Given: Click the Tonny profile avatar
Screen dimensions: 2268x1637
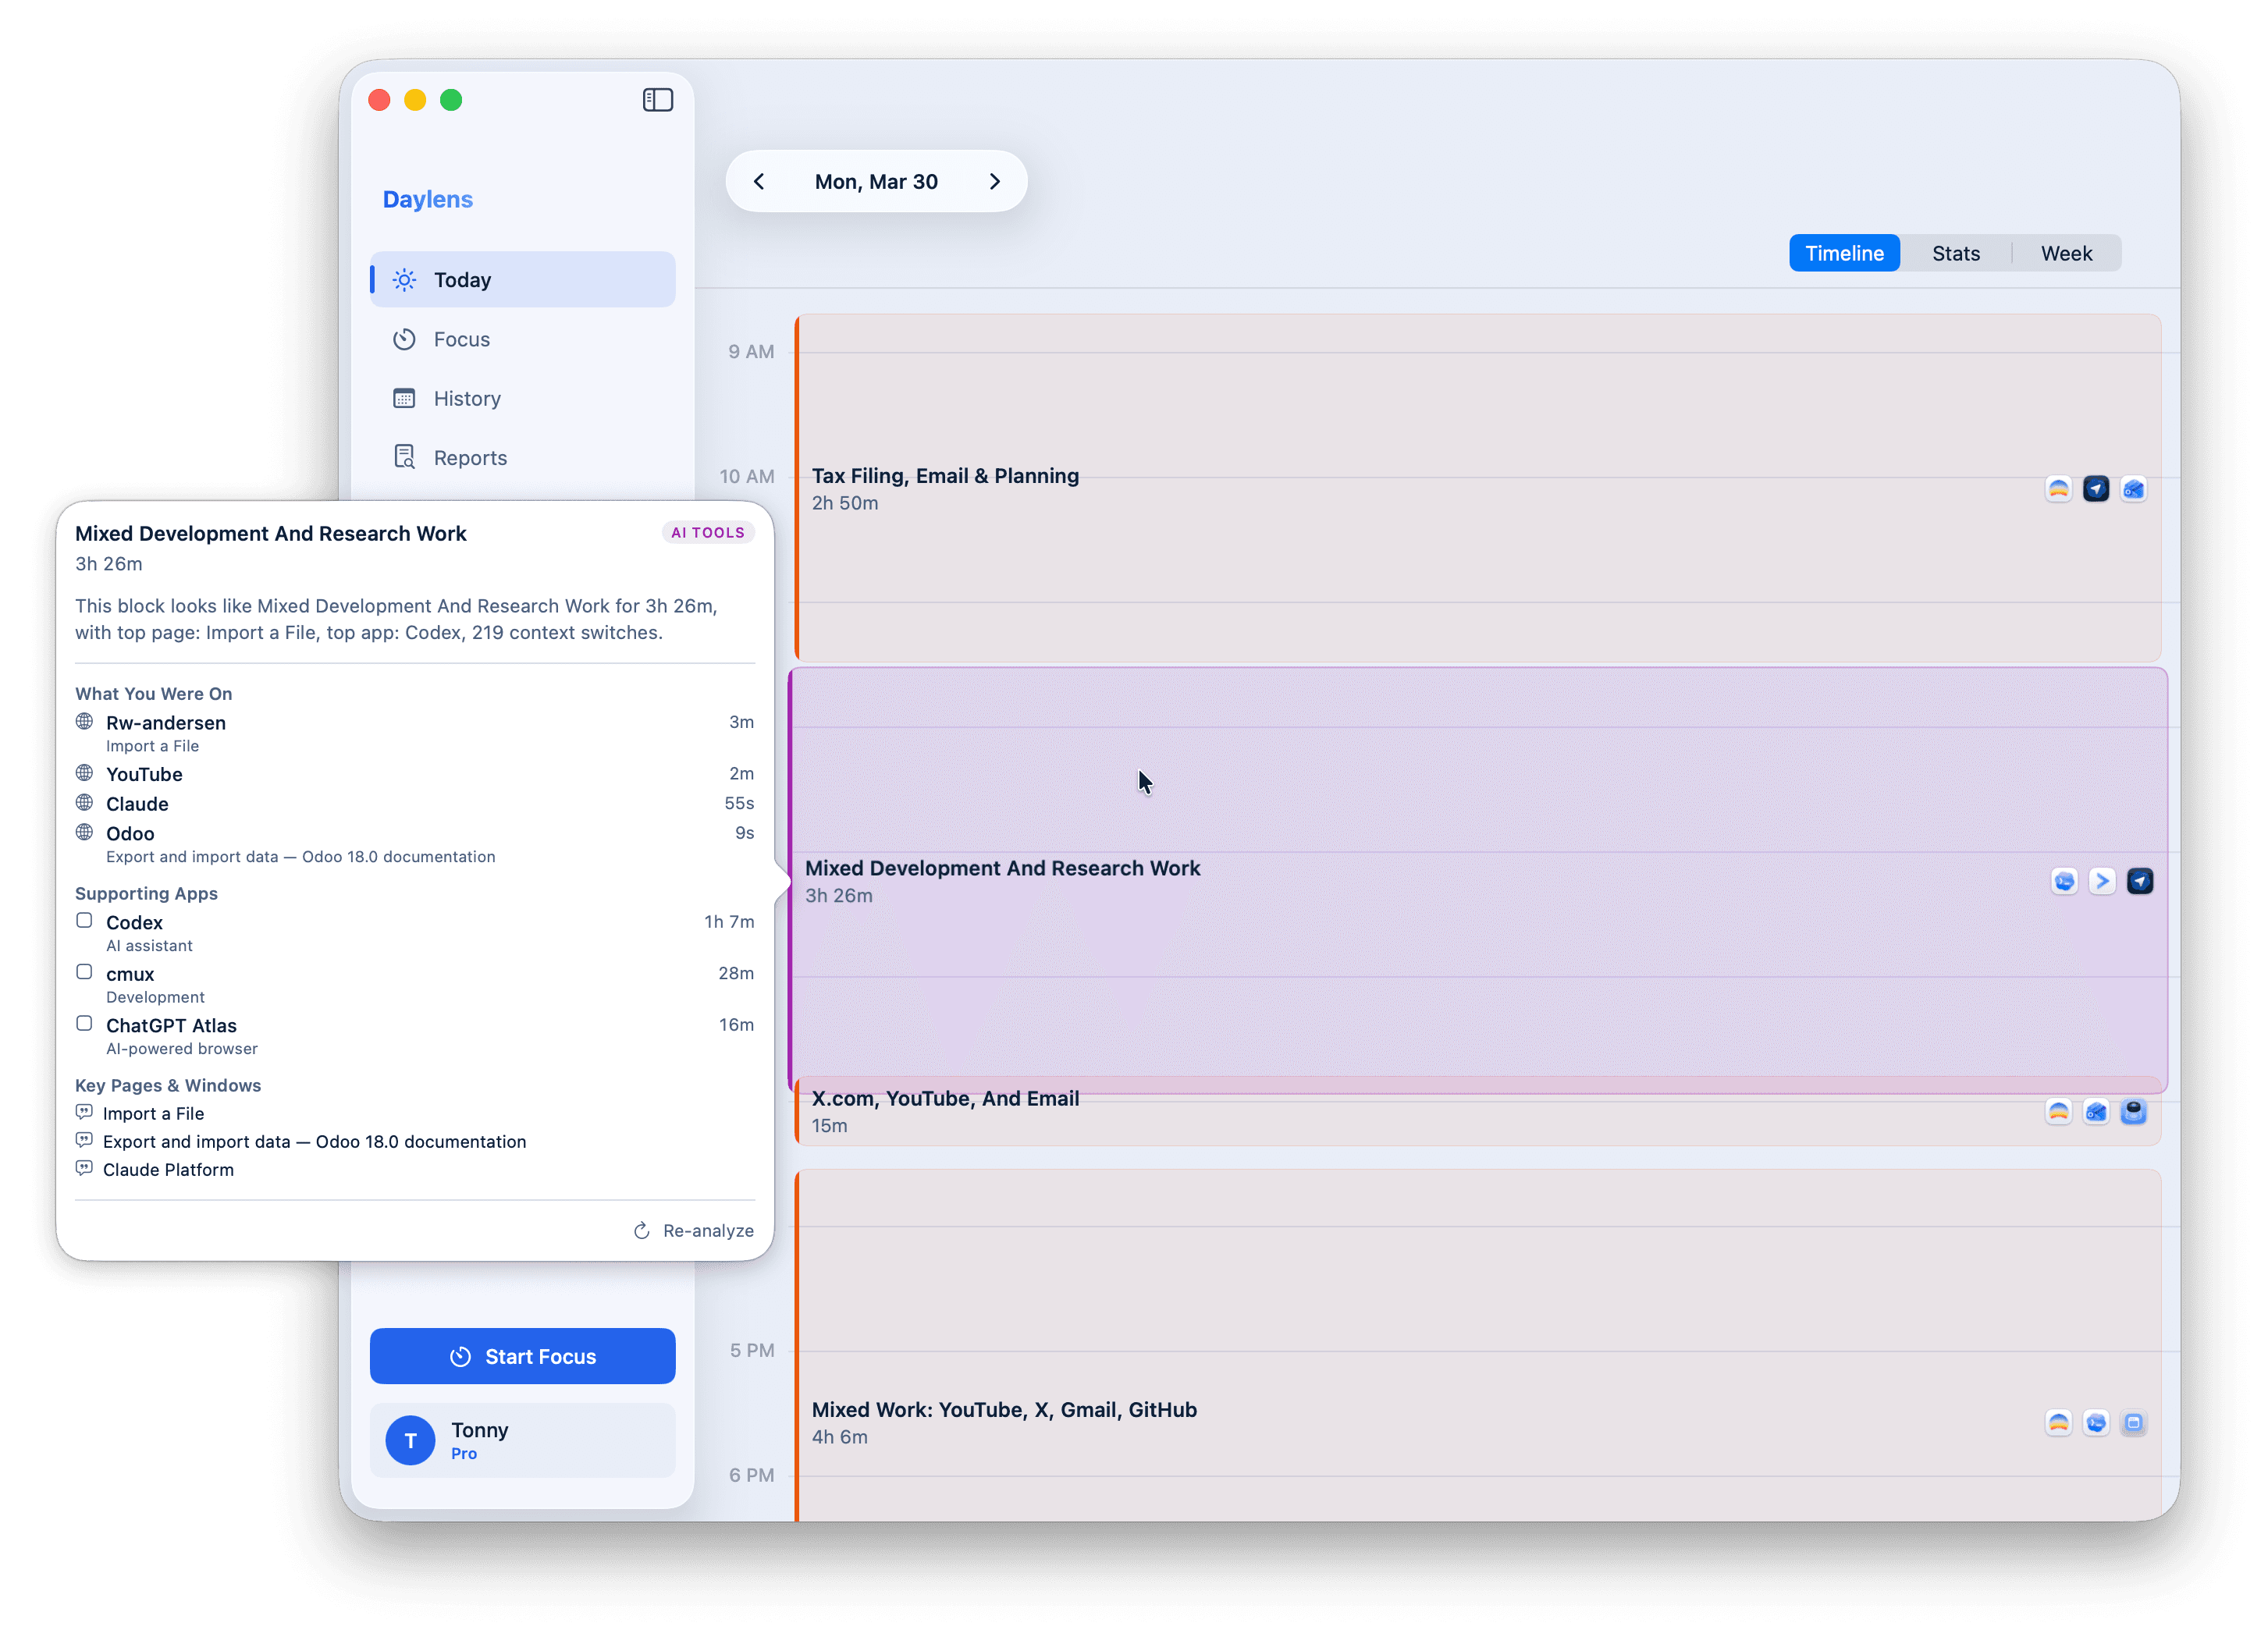Looking at the screenshot, I should (410, 1440).
